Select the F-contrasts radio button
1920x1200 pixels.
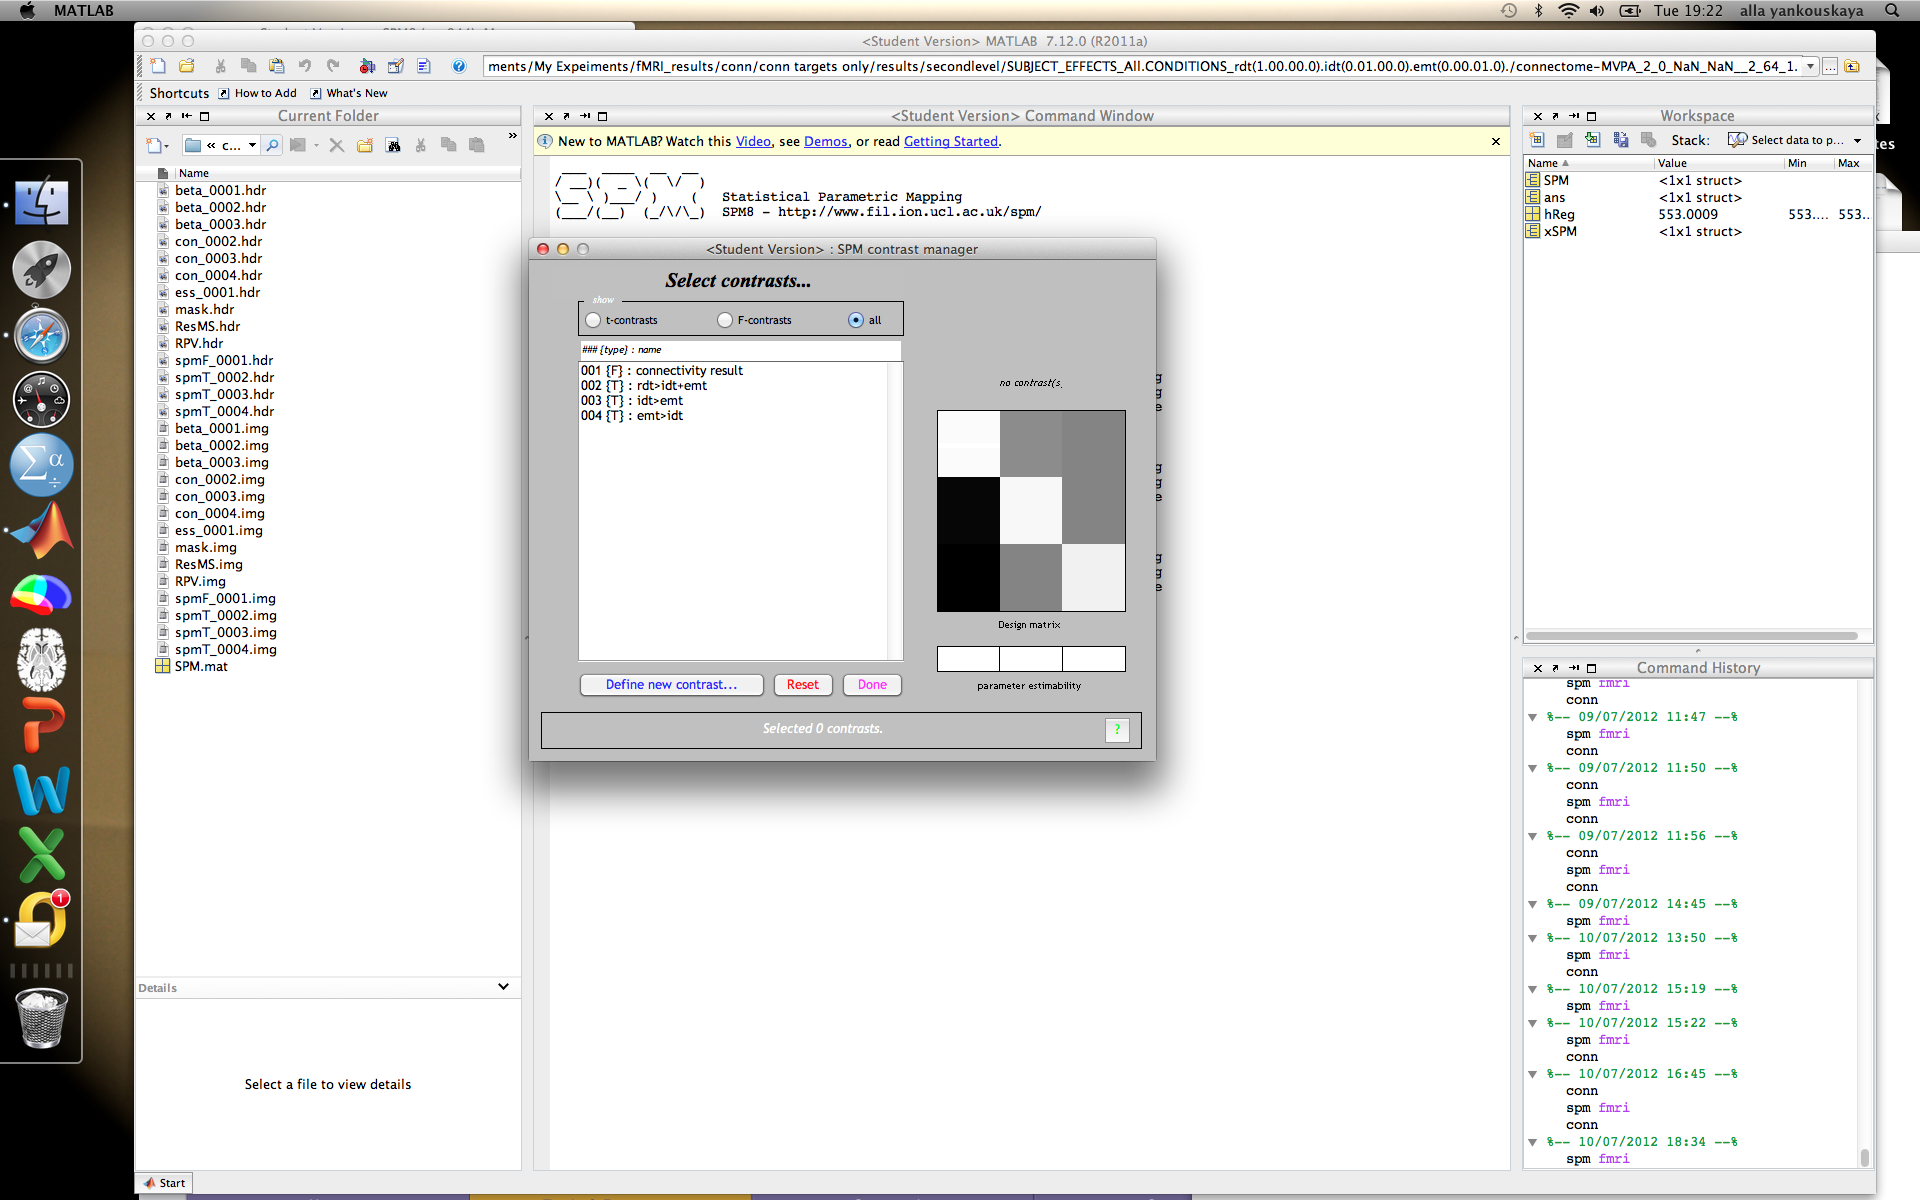click(x=725, y=320)
